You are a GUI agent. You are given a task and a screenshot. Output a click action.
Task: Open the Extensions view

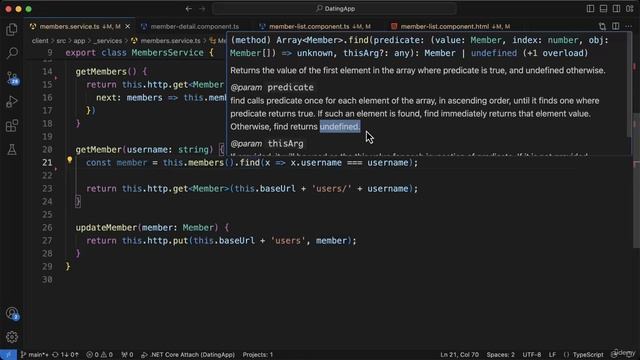coord(12,126)
